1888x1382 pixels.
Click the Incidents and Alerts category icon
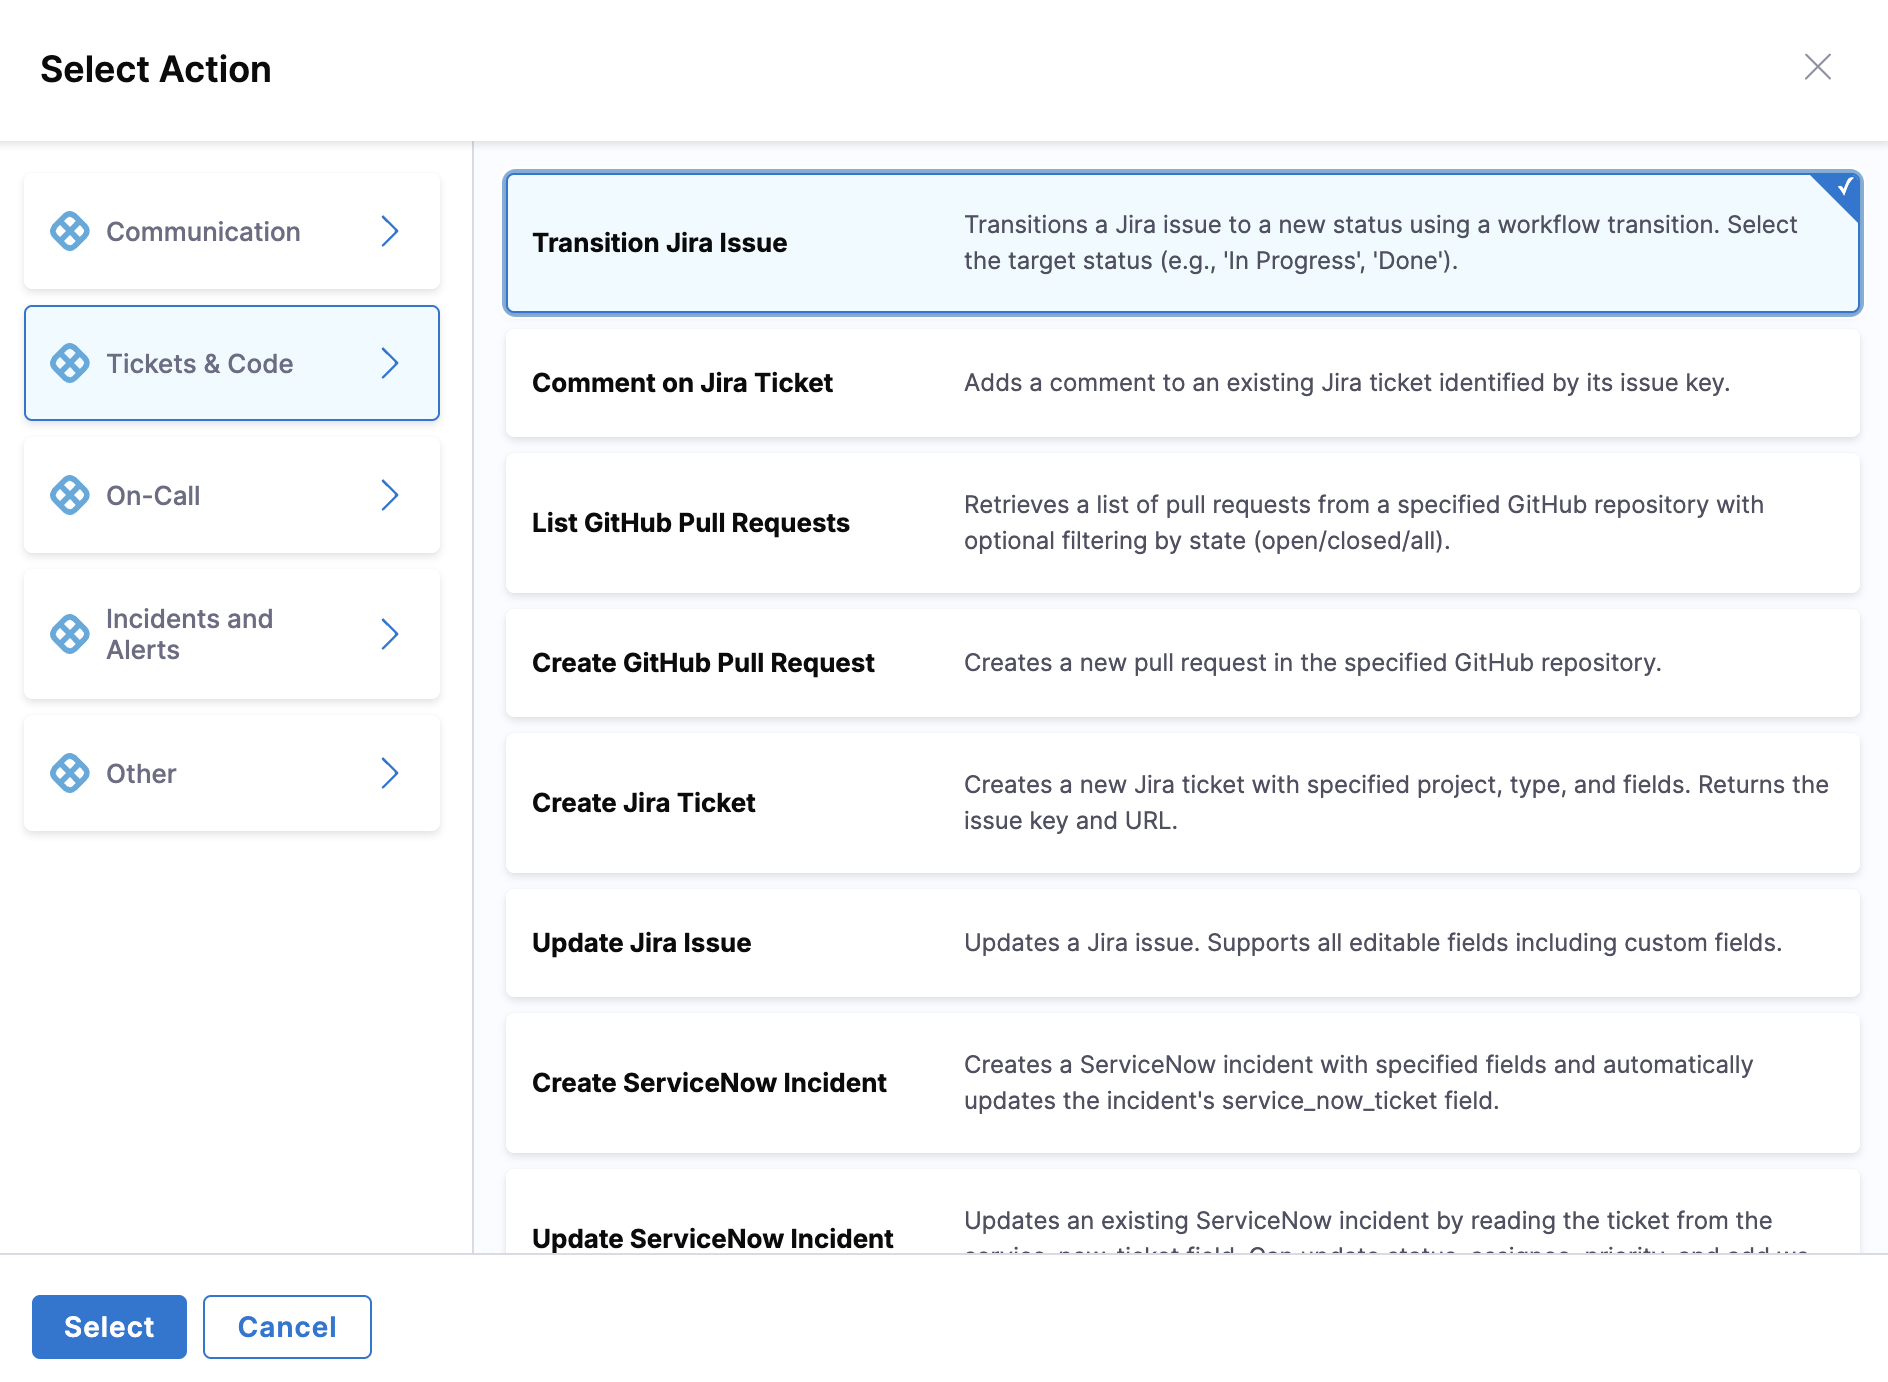point(70,634)
